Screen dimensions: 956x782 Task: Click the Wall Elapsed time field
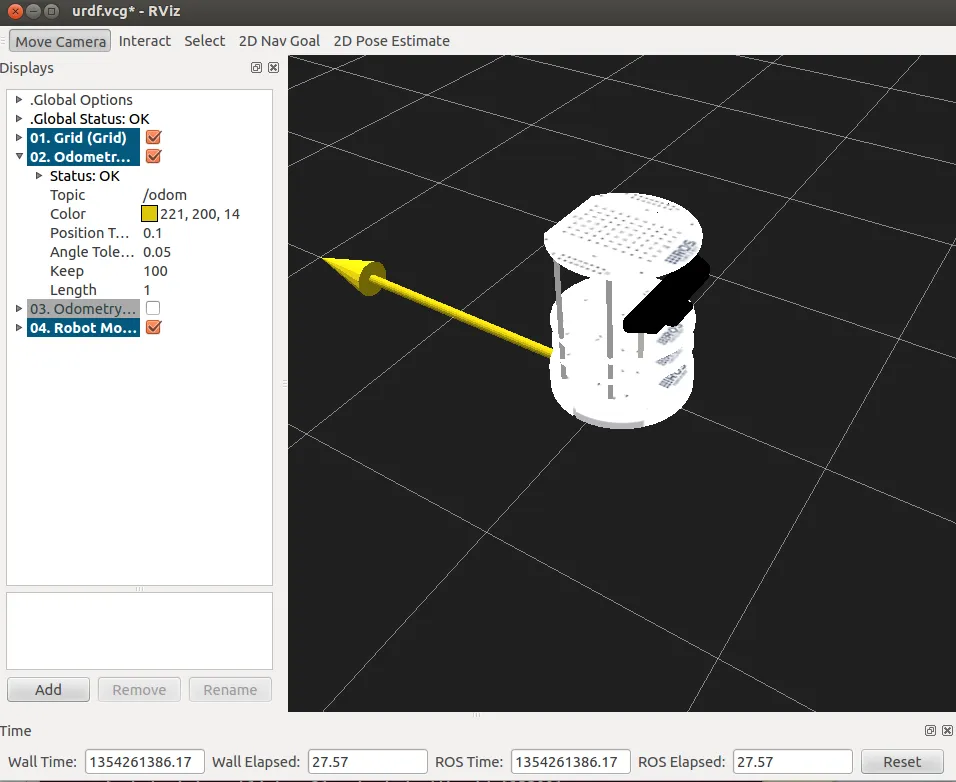click(x=367, y=762)
